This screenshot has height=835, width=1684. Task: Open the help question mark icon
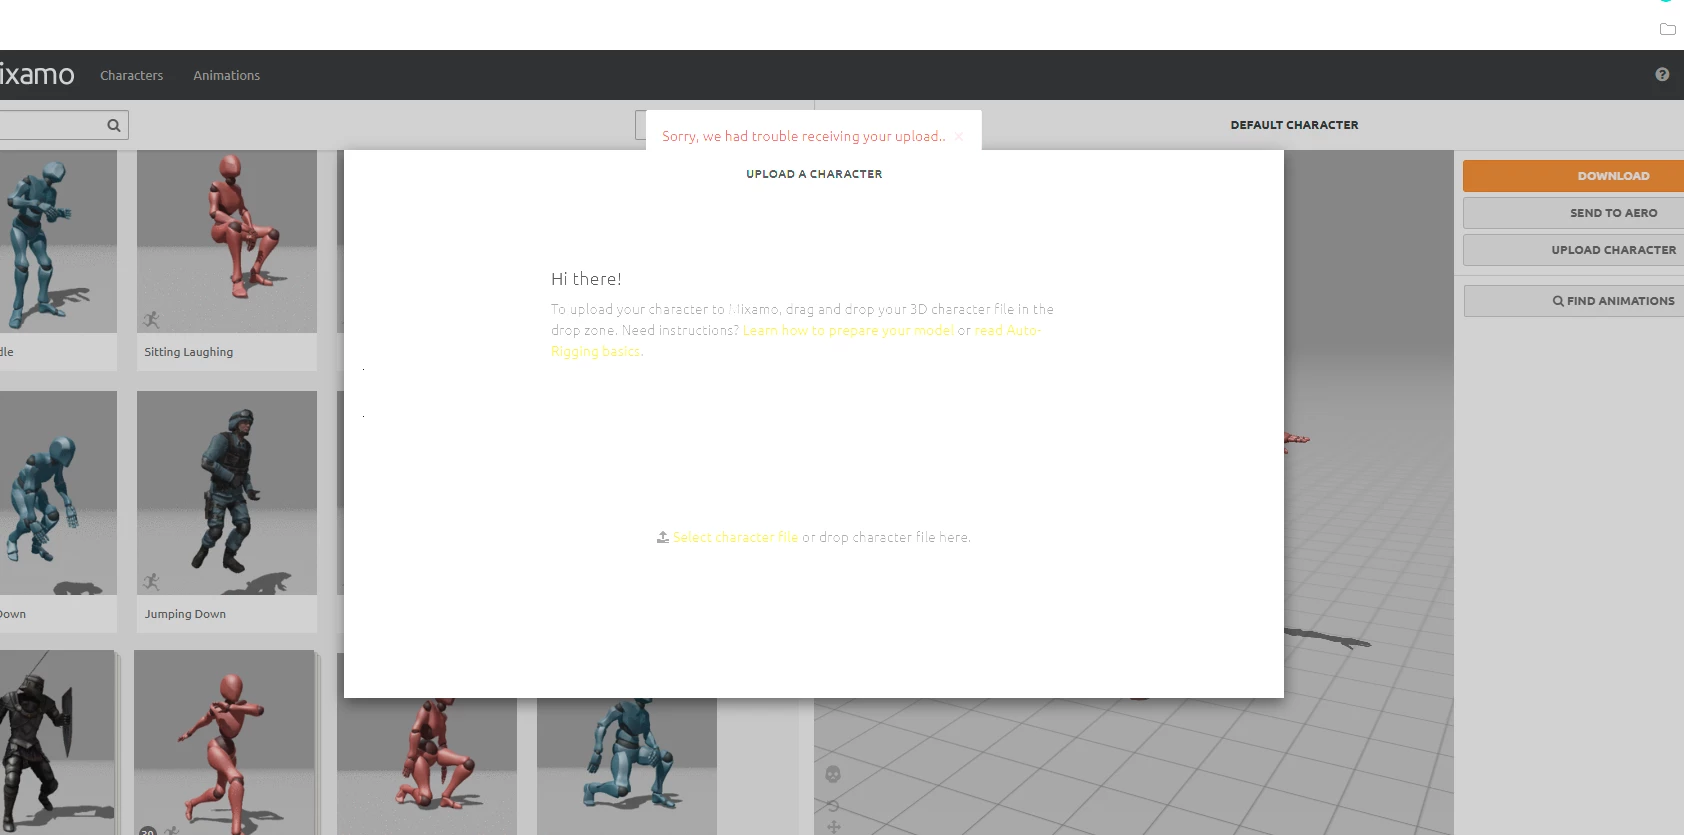[x=1662, y=74]
